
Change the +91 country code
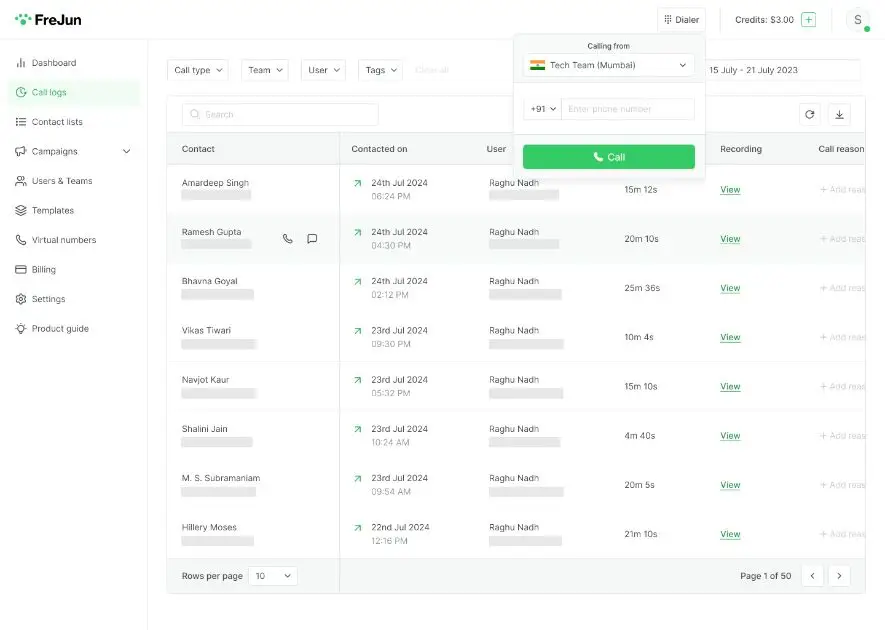(542, 109)
